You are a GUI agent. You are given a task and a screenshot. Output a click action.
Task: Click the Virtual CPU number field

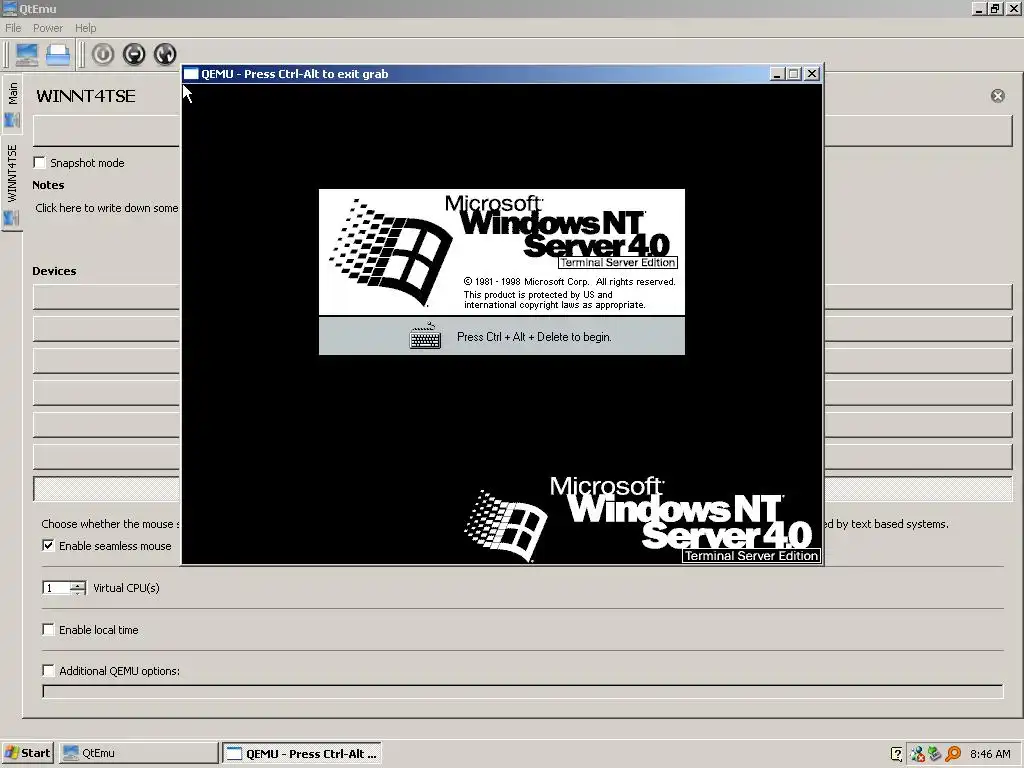coord(56,588)
